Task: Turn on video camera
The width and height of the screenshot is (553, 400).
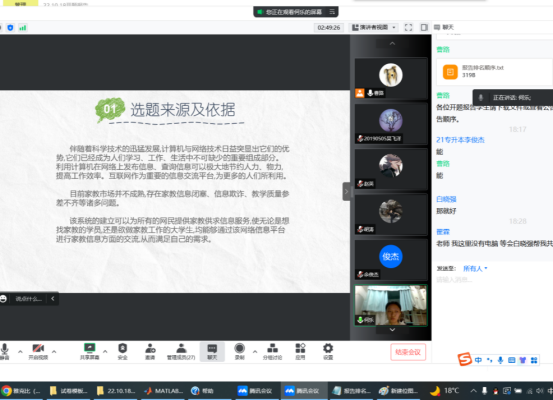Action: (x=38, y=351)
